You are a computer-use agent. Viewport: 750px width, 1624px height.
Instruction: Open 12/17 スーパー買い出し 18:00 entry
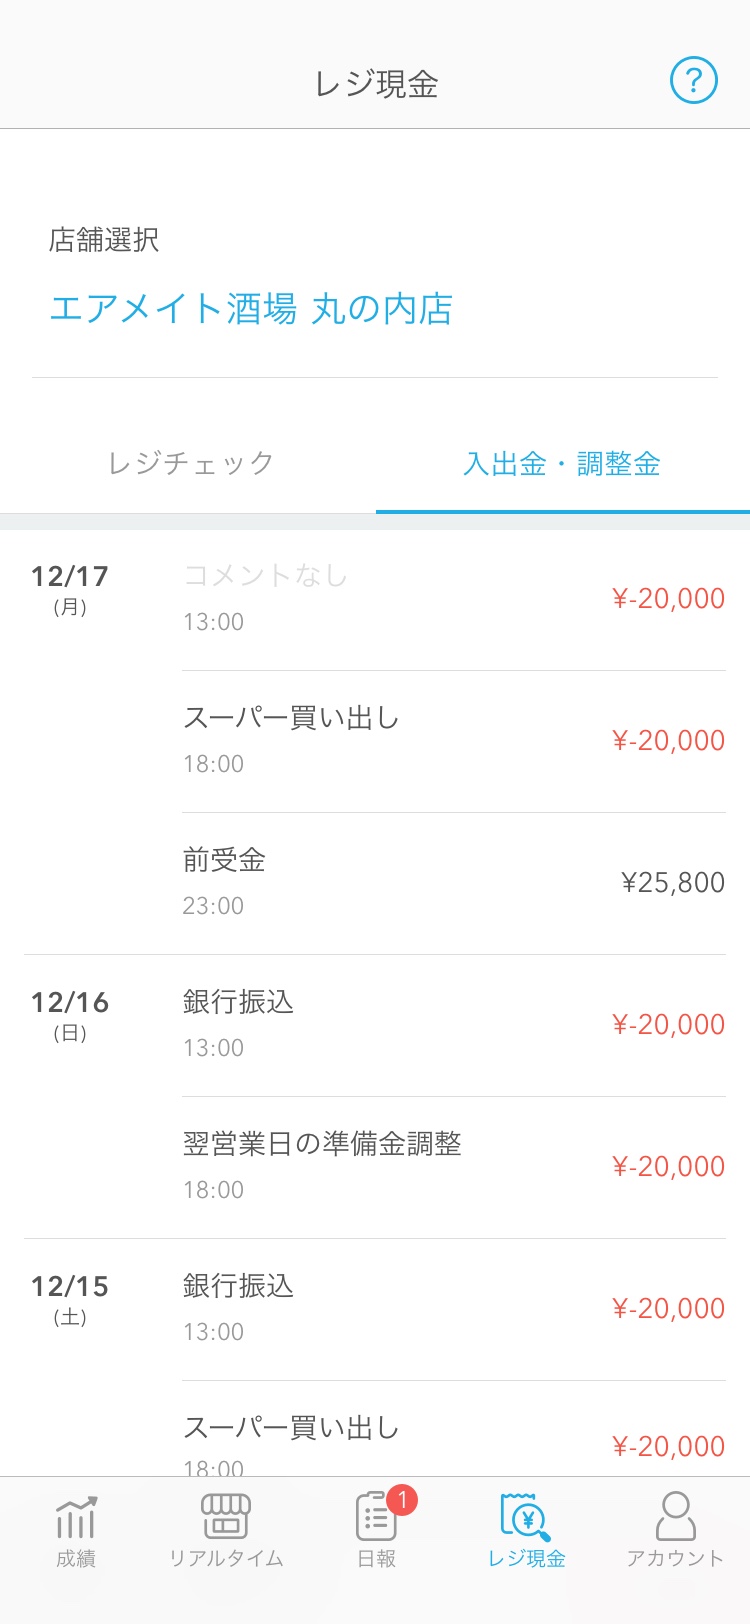[x=454, y=741]
